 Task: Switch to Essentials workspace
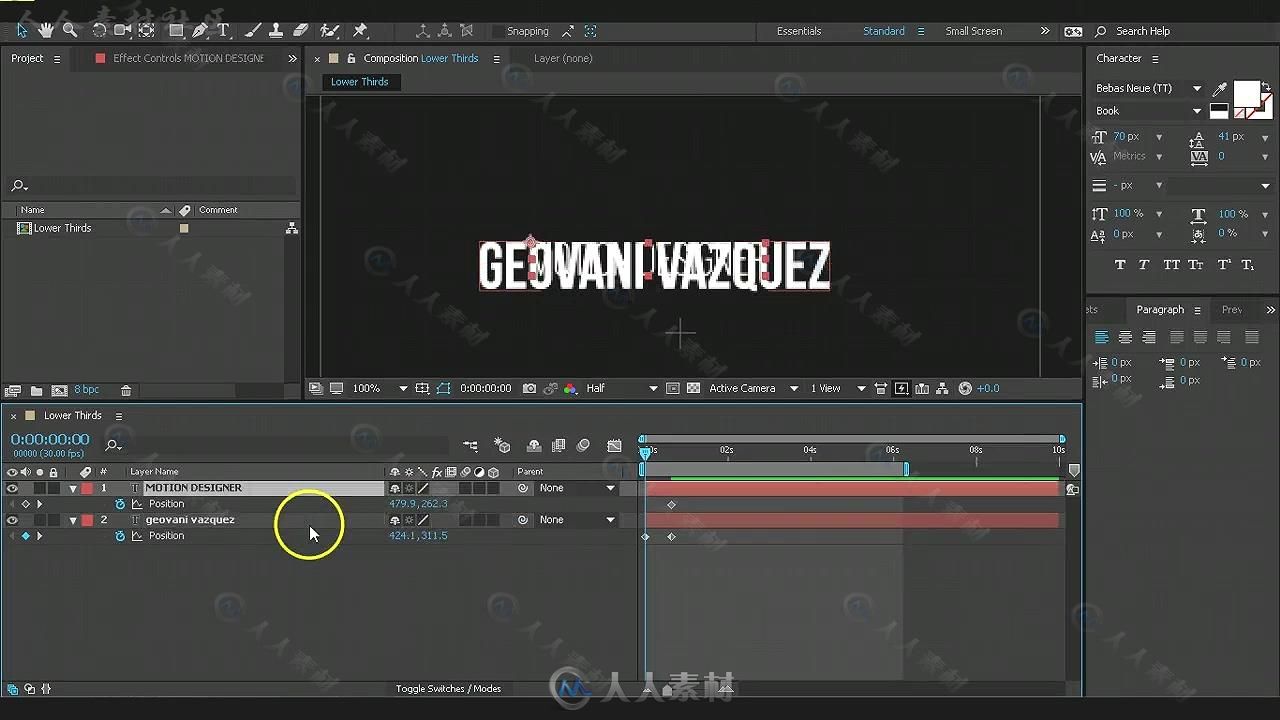799,31
